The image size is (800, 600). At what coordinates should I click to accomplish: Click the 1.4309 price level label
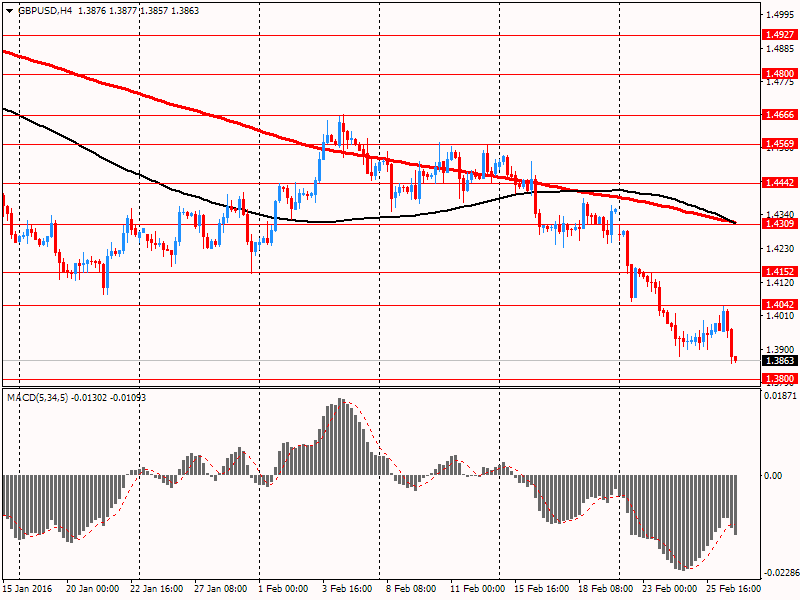[x=779, y=224]
